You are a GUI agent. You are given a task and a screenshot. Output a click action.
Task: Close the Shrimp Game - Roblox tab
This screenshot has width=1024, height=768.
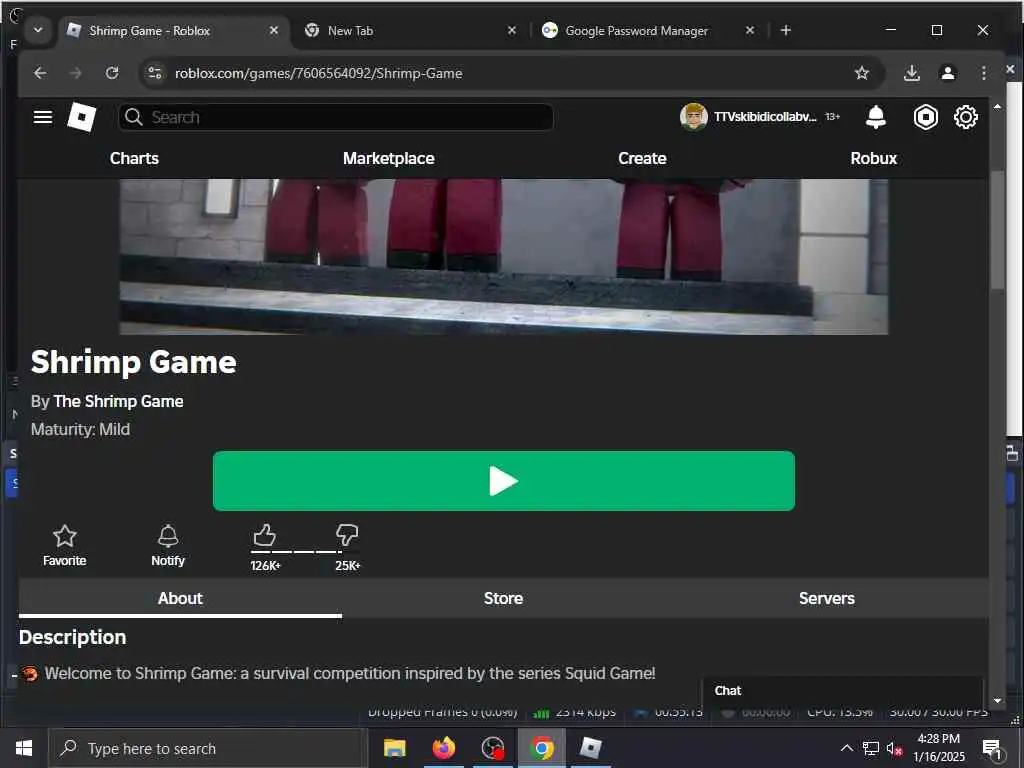coord(274,30)
